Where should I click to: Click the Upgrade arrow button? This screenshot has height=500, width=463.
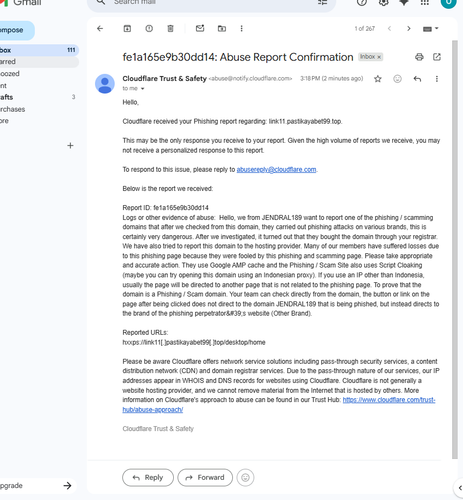click(x=67, y=486)
